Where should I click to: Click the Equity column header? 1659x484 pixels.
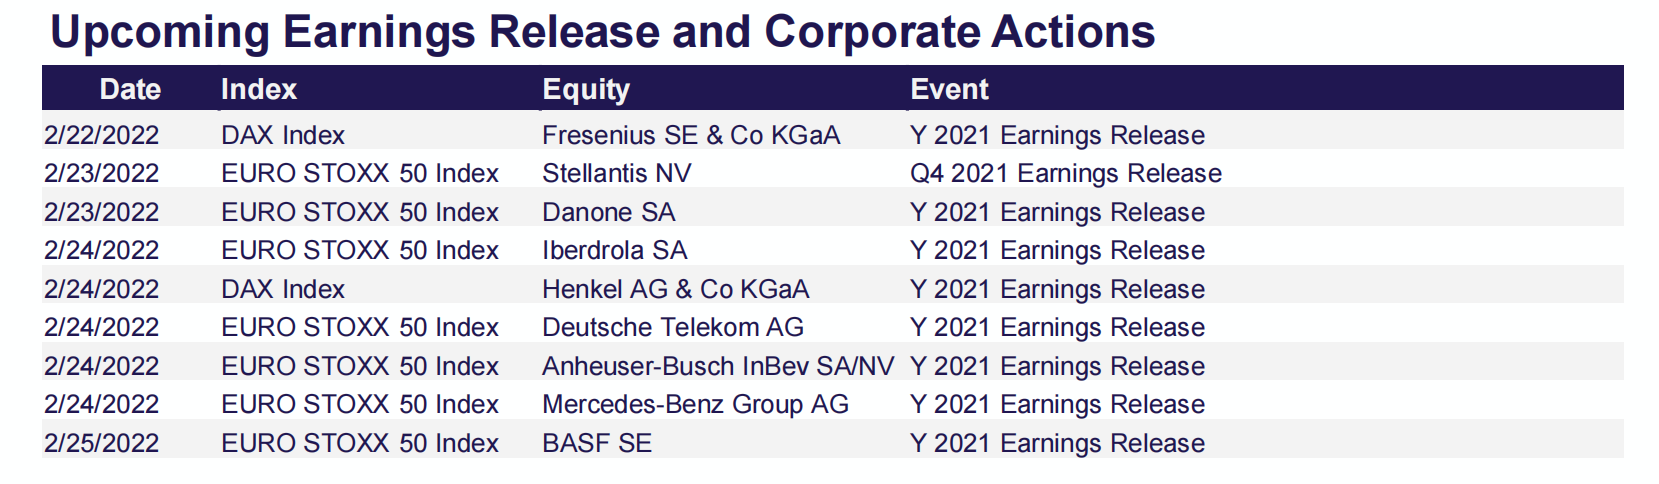[586, 89]
